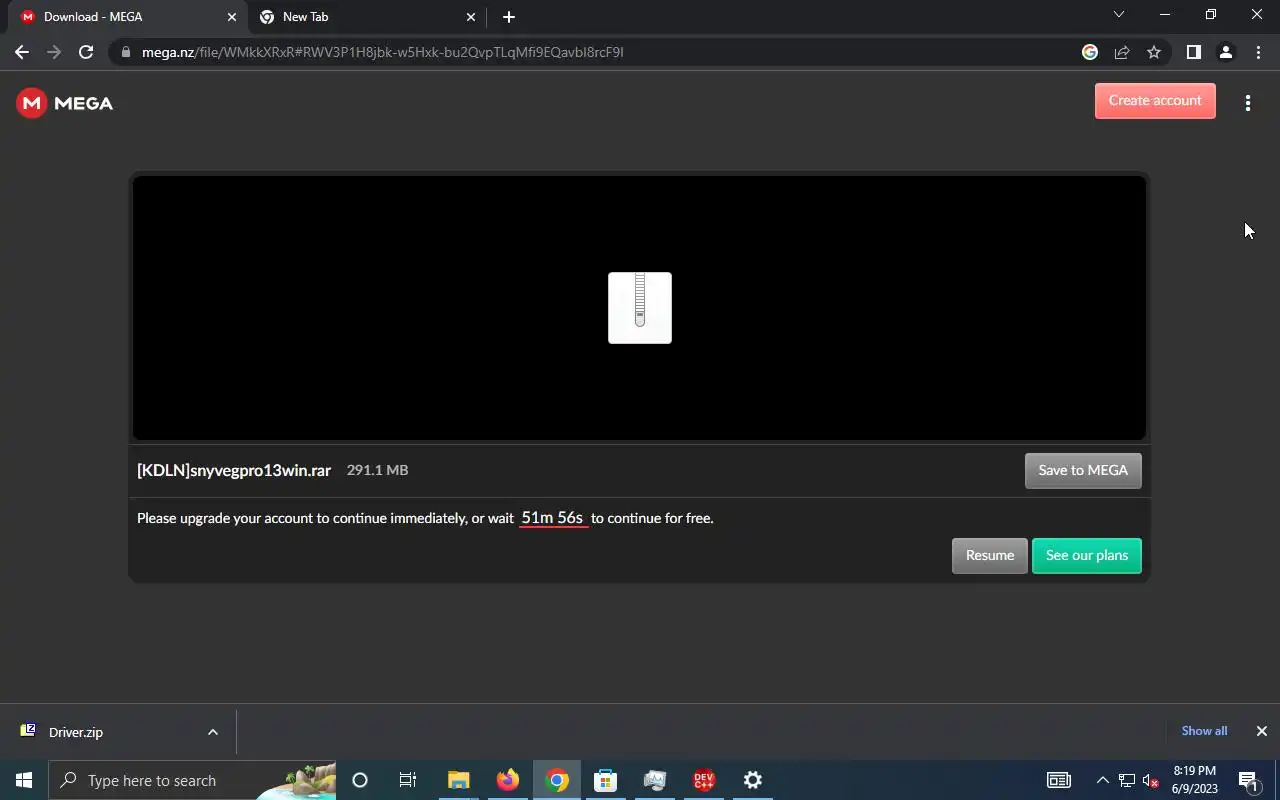Viewport: 1280px width, 800px height.
Task: Click the zip archive file icon
Action: (640, 308)
